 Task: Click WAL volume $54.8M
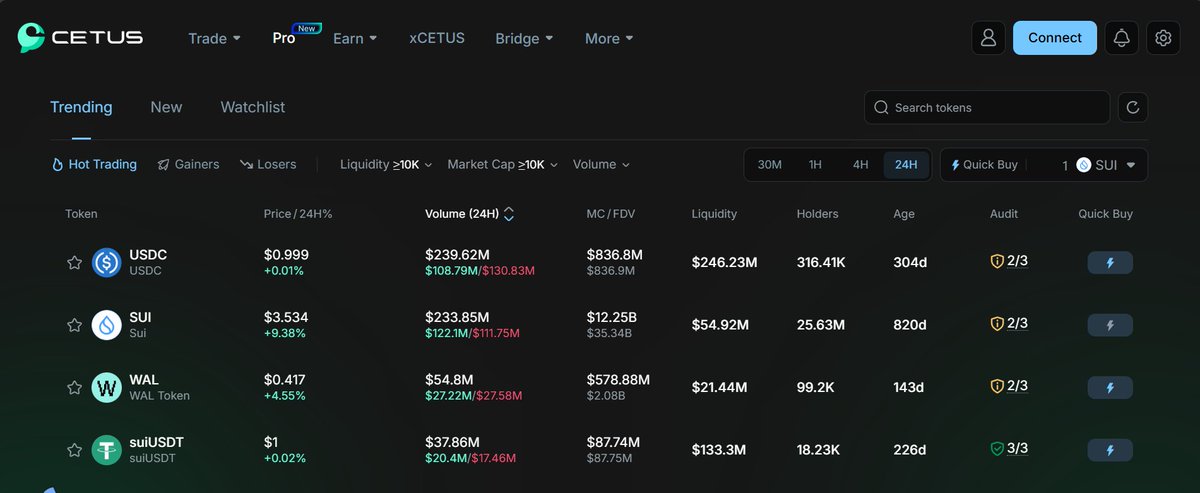(449, 380)
